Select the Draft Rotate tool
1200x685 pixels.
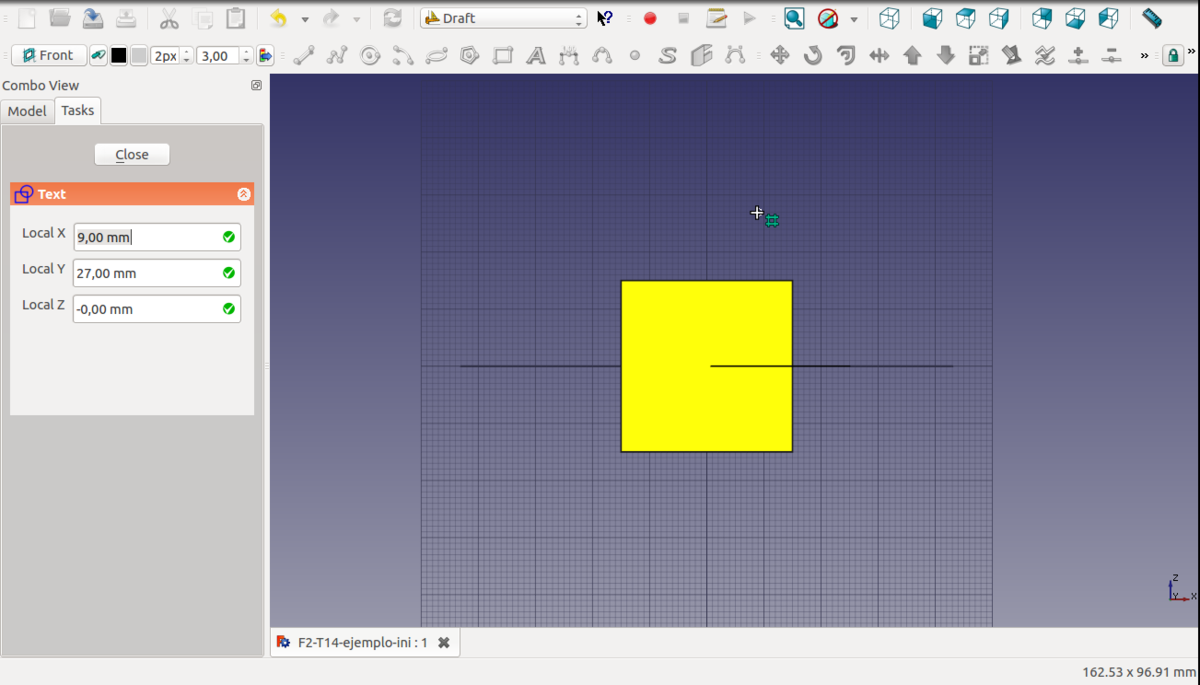click(x=813, y=56)
